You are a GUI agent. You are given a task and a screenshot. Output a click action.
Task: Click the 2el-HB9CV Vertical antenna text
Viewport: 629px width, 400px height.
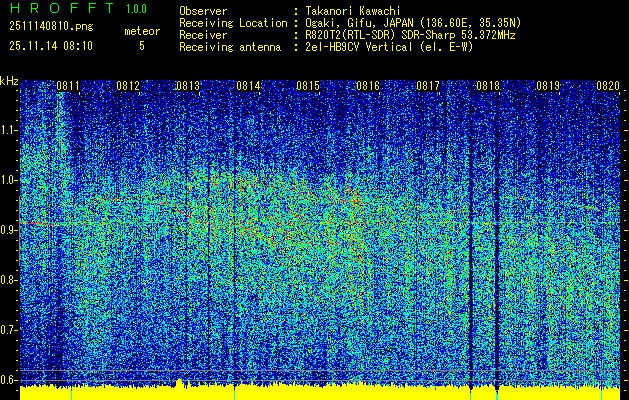389,47
